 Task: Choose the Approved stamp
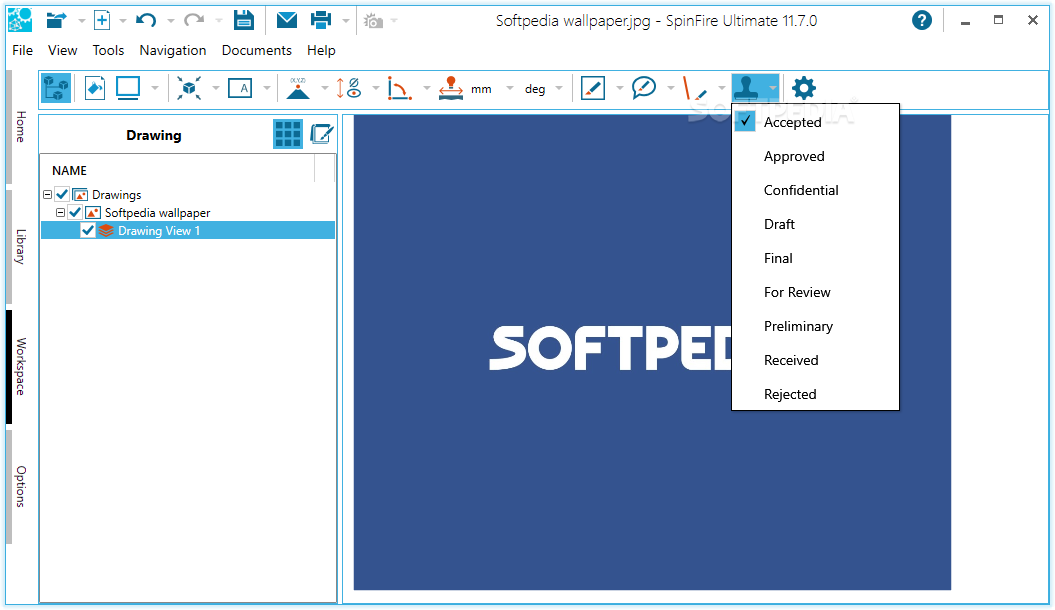(x=815, y=156)
